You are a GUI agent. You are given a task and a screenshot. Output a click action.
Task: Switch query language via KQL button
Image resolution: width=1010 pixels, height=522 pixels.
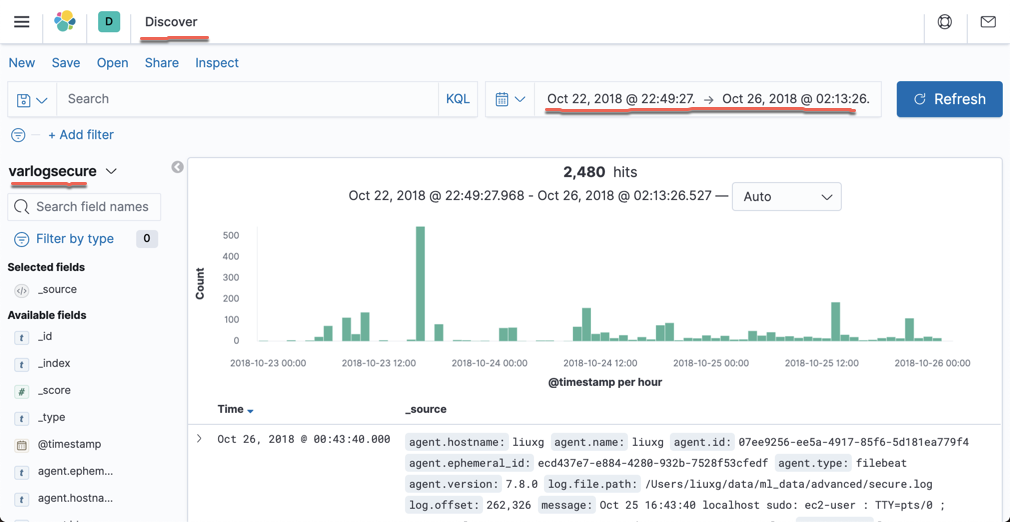[458, 99]
